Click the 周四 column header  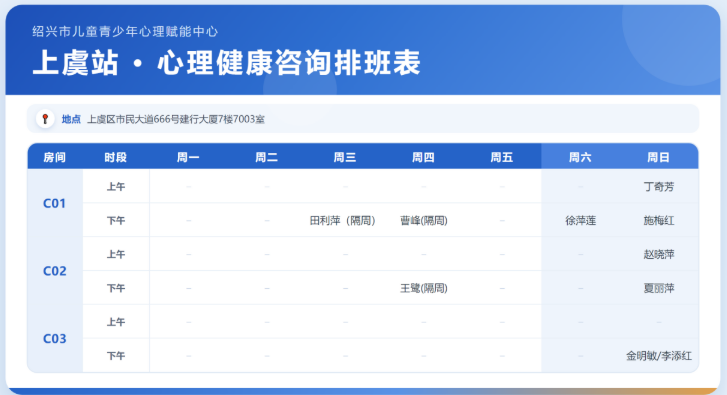coord(423,157)
